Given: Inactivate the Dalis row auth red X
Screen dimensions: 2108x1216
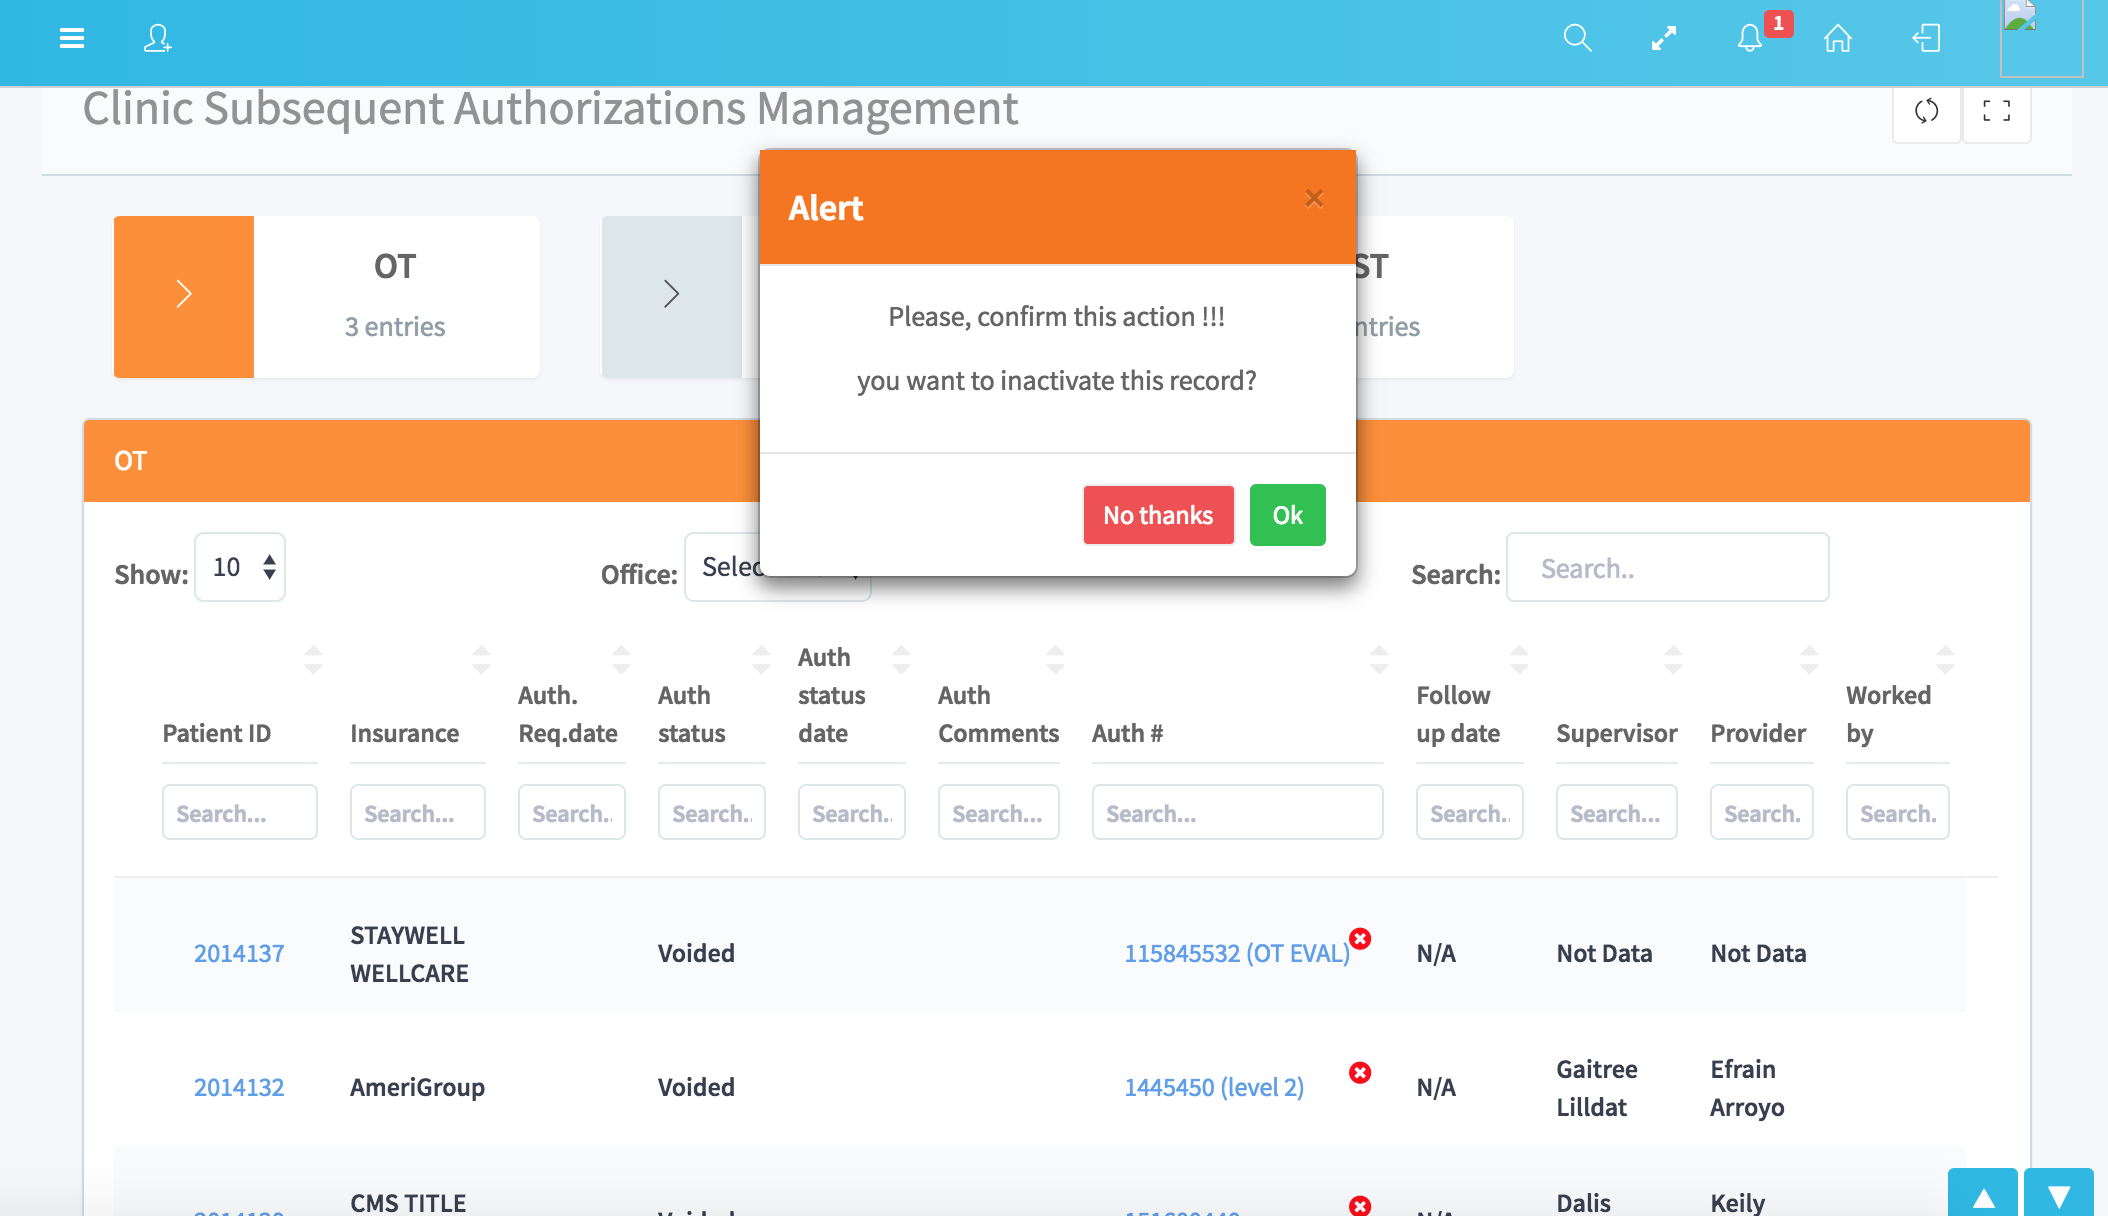Looking at the screenshot, I should 1360,1206.
